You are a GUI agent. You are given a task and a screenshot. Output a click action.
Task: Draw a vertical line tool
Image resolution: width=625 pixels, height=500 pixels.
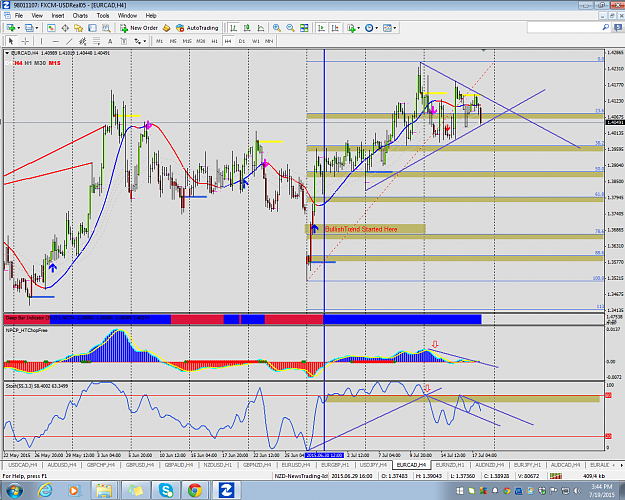(41, 41)
